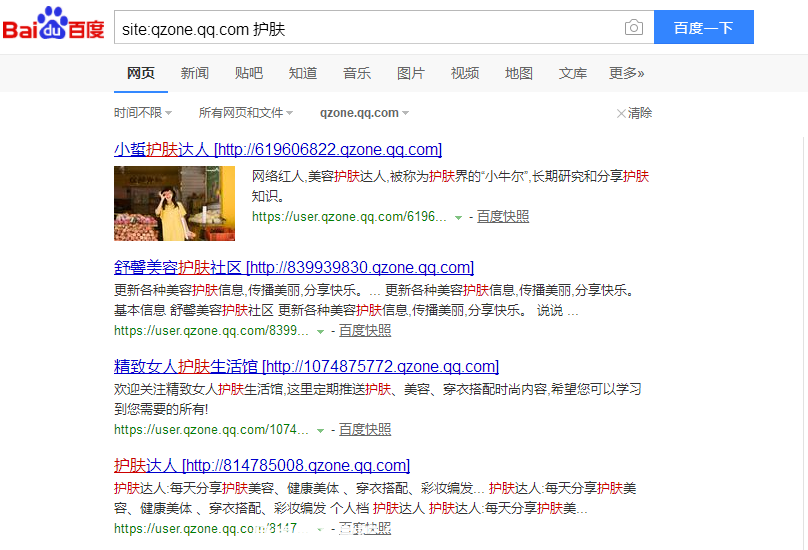The image size is (808, 550).
Task: Open 百度快照 for 小蜇护肤达人 result
Action: [503, 216]
